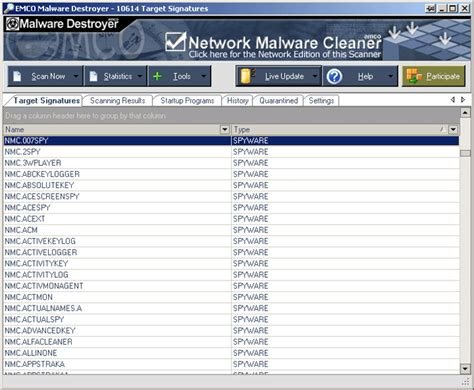Click the Participate blocks icon
Viewport: 474px width, 390px height.
414,76
